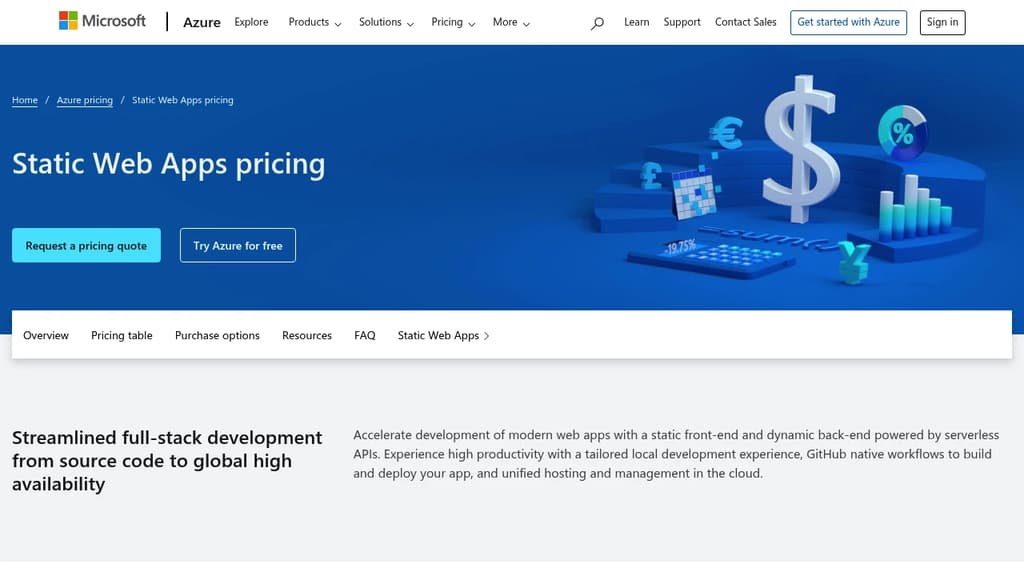This screenshot has height=576, width=1024.
Task: Click Request a pricing quote button
Action: tap(86, 246)
